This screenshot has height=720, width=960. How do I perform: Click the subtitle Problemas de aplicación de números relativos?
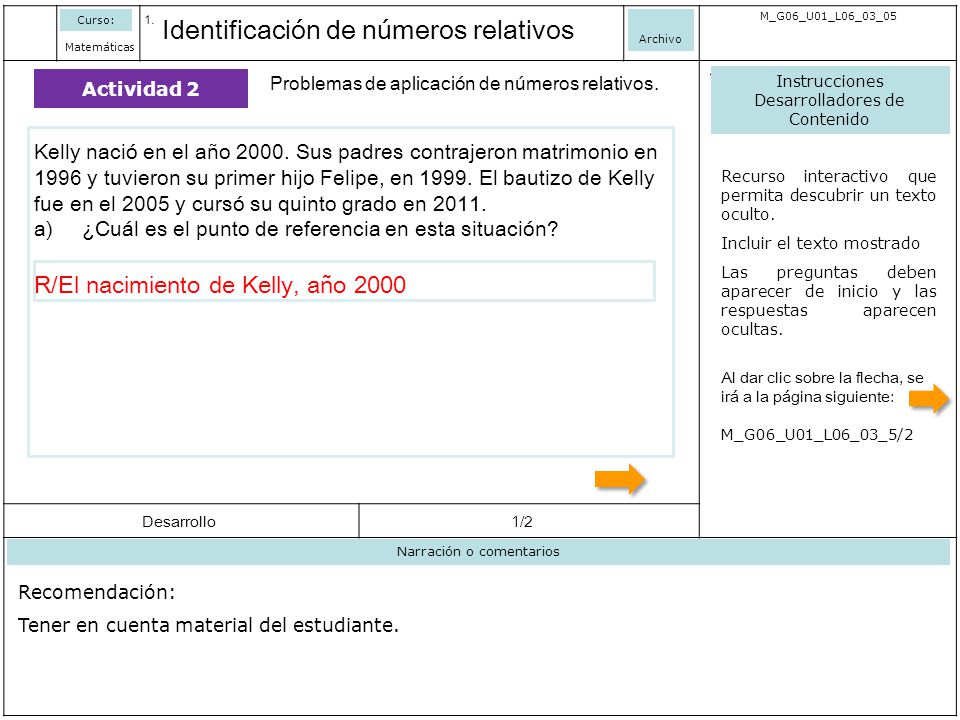tap(464, 84)
